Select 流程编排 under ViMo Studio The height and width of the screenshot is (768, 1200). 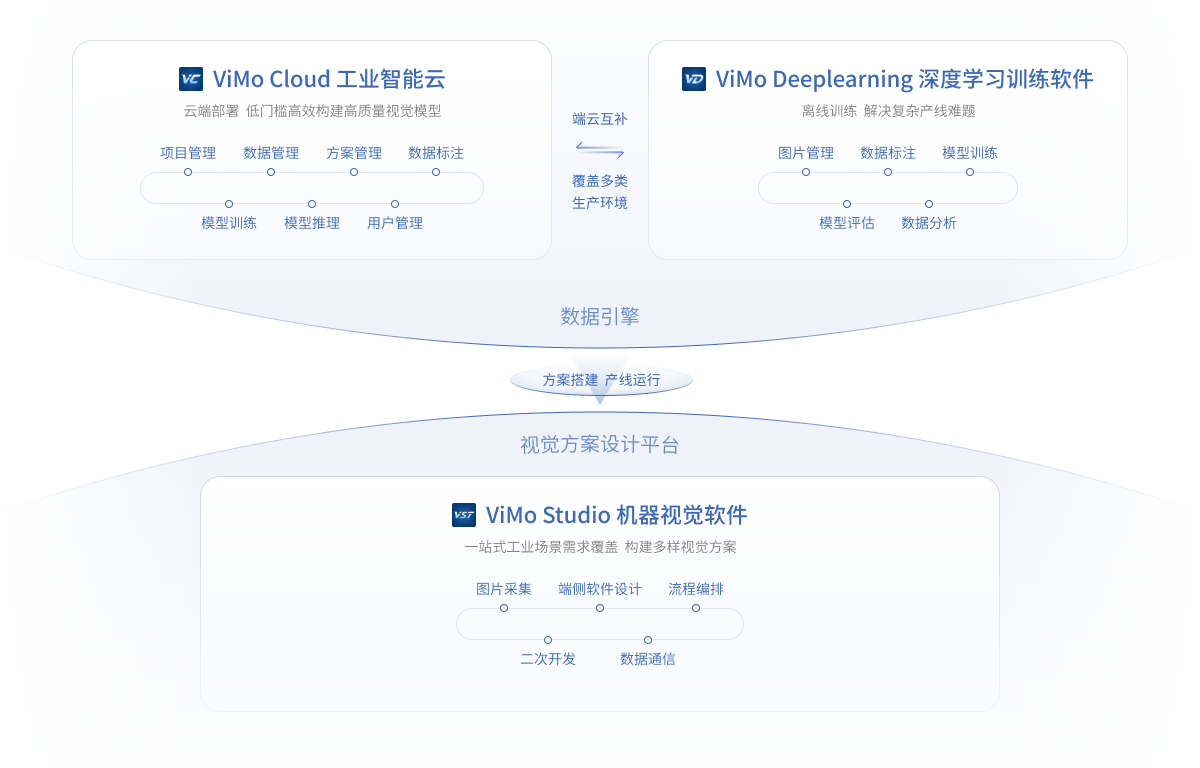696,589
